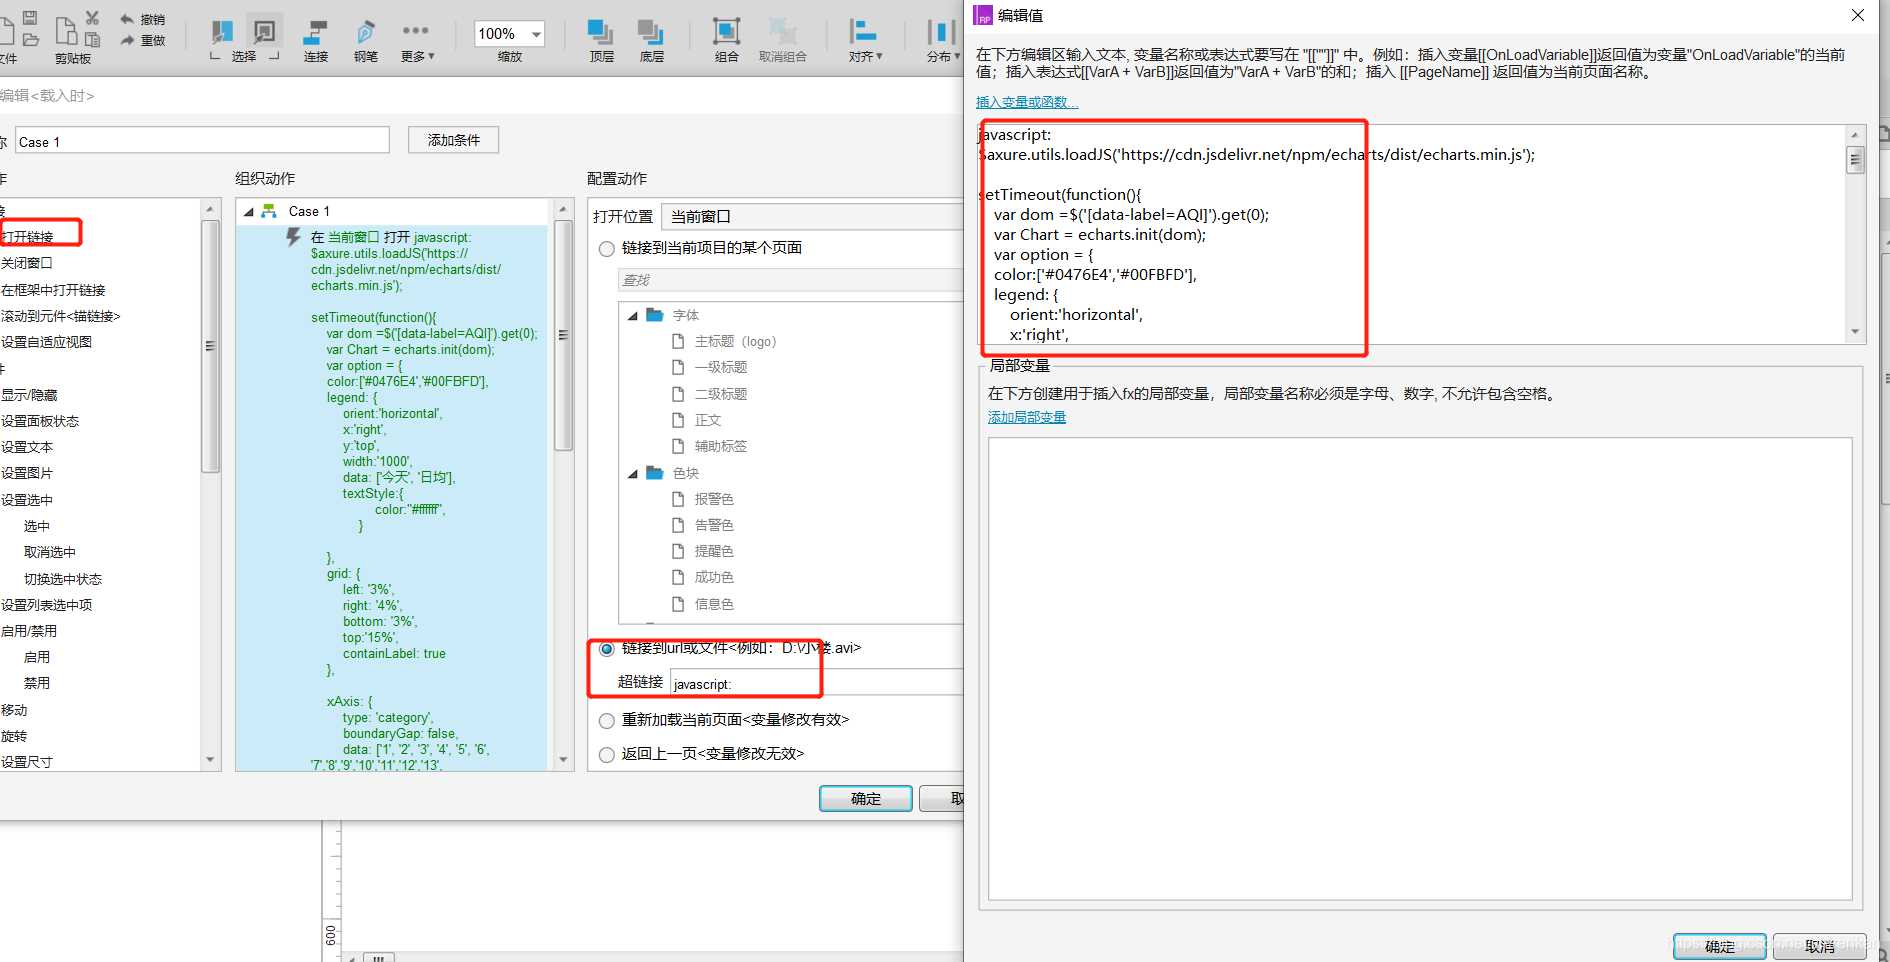Open the 对齐 align tool

864,34
